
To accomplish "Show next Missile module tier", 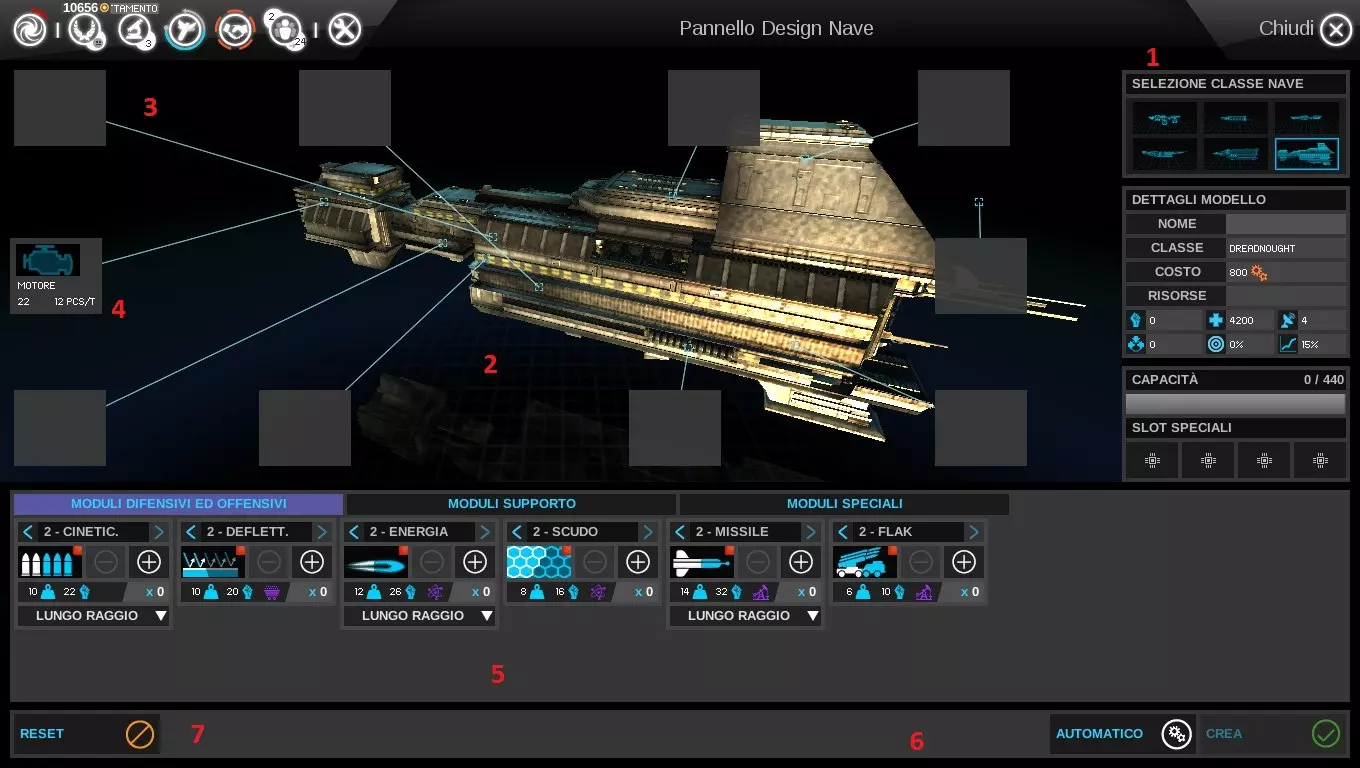I will pyautogui.click(x=810, y=532).
